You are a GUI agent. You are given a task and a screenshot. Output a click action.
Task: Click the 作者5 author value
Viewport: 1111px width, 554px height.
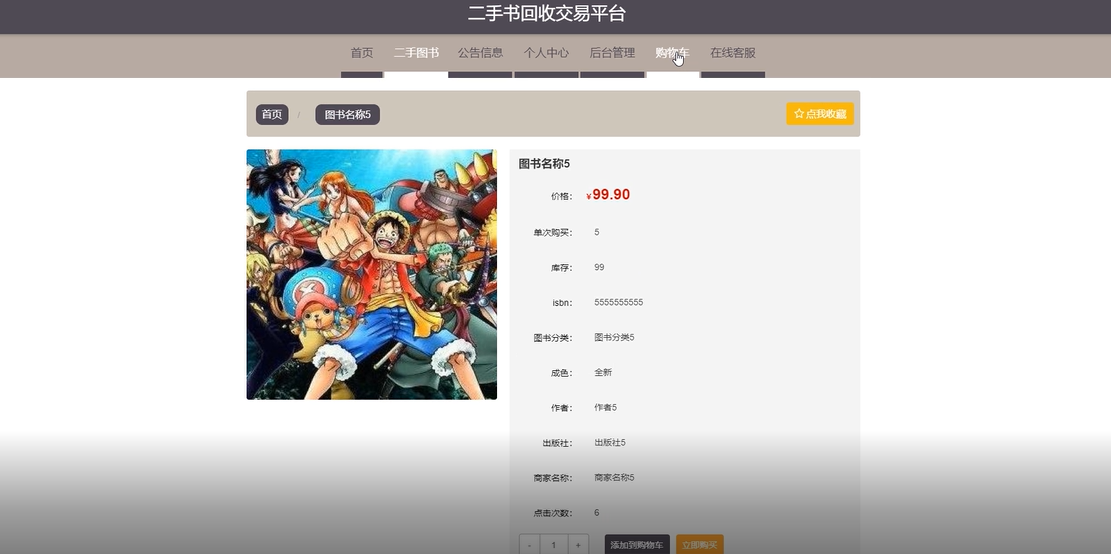coord(606,407)
